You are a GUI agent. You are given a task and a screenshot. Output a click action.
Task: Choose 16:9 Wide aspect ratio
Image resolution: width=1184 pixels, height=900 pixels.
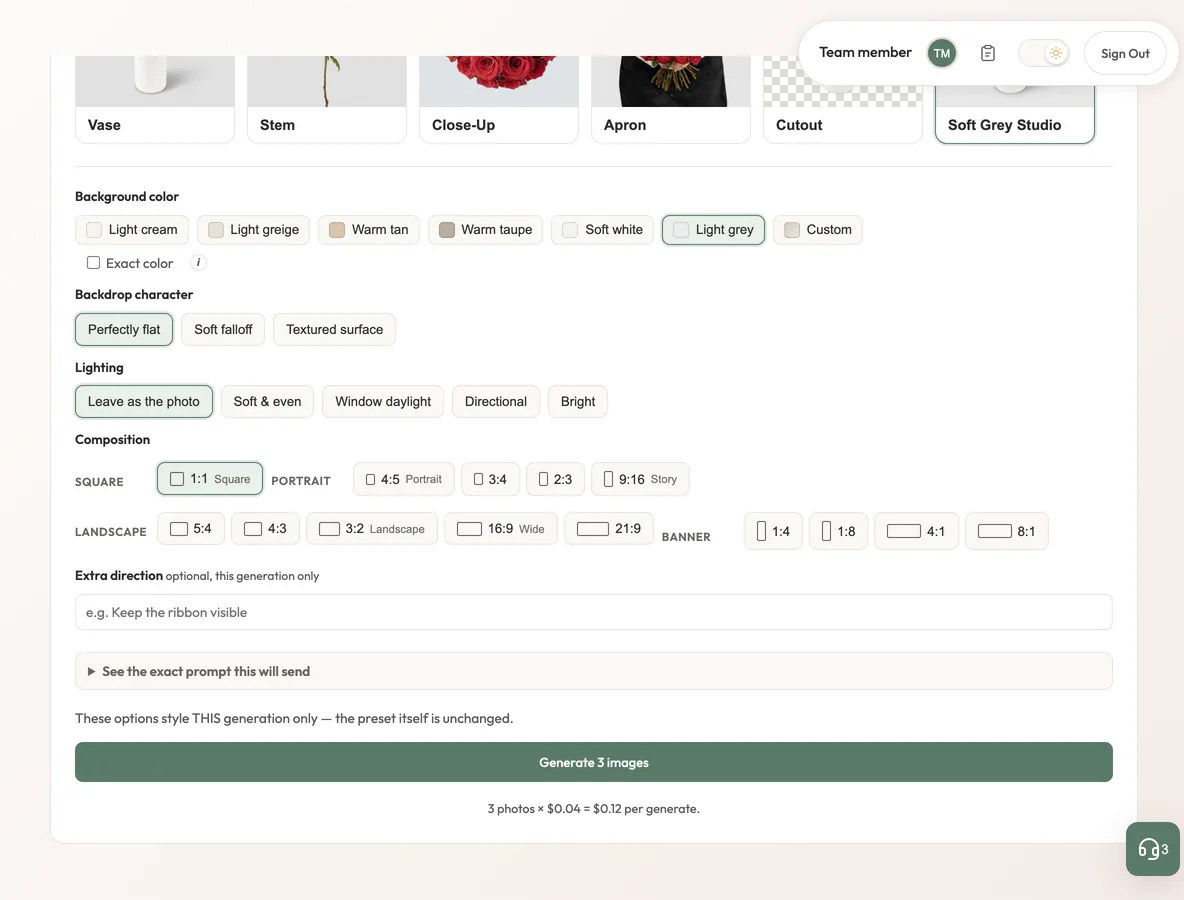click(501, 529)
